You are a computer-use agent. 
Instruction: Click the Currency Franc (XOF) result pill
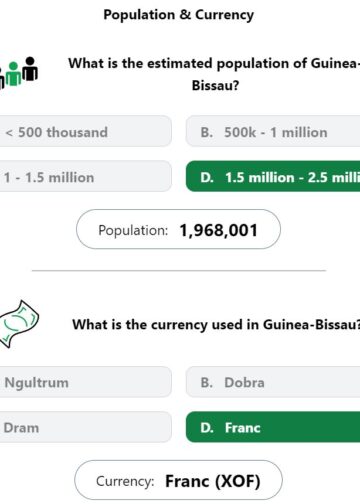pos(178,480)
